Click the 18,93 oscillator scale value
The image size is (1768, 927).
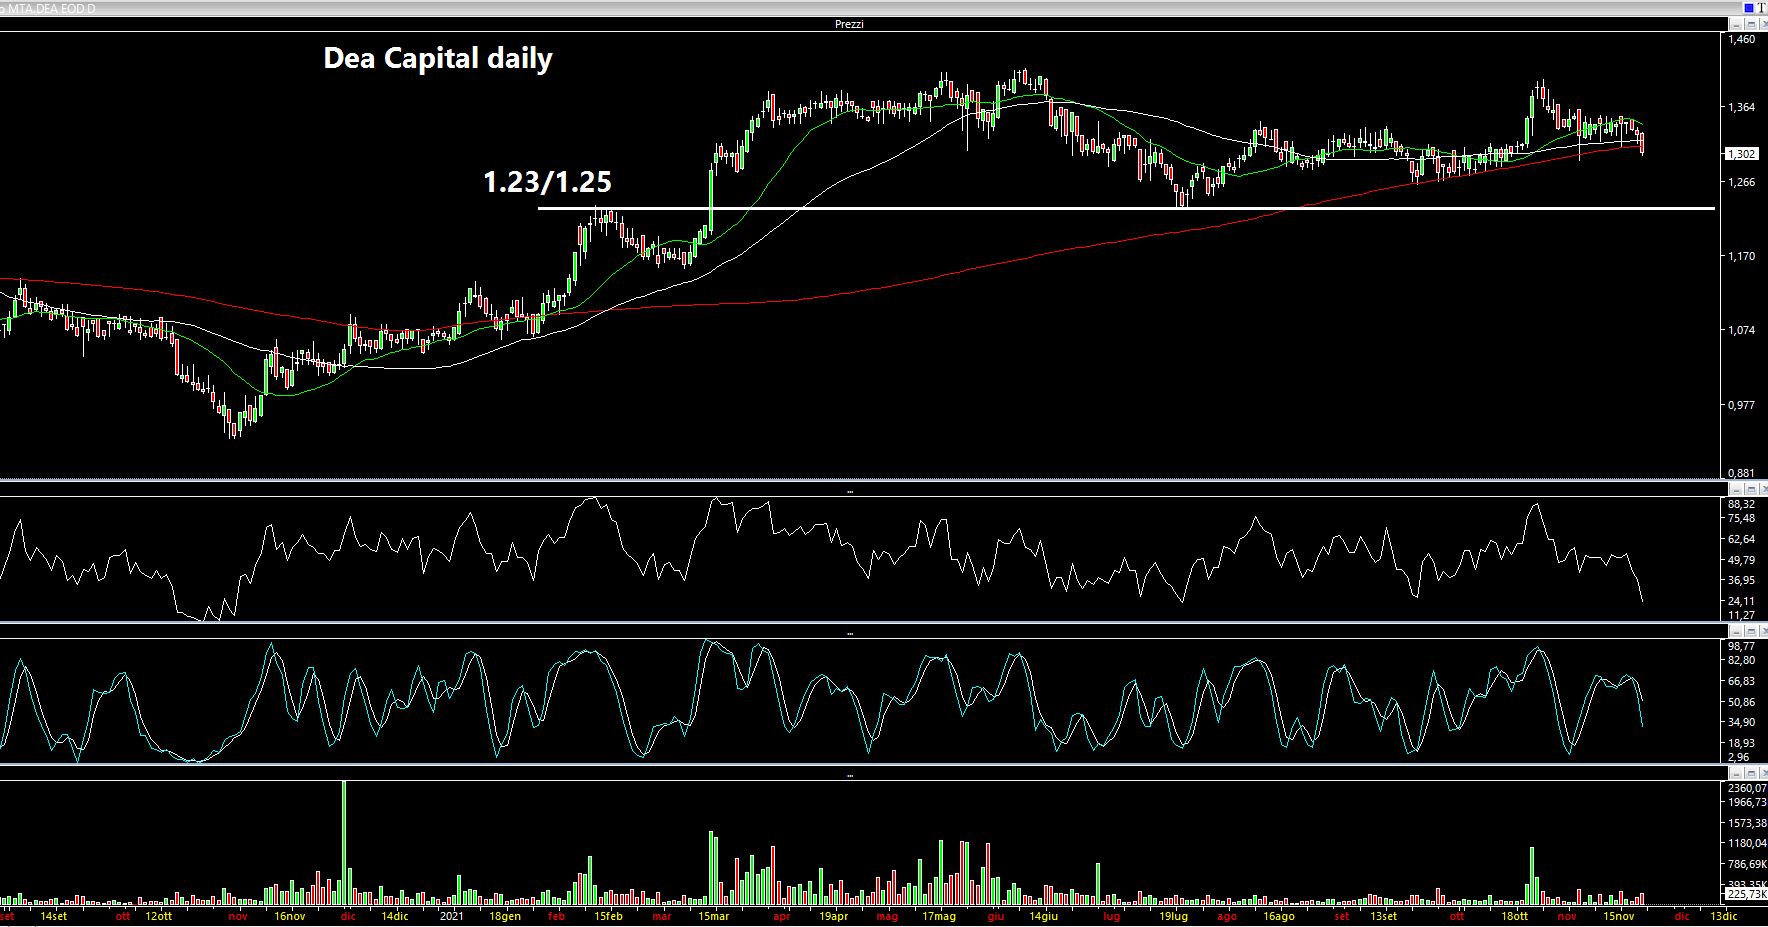tap(1743, 743)
